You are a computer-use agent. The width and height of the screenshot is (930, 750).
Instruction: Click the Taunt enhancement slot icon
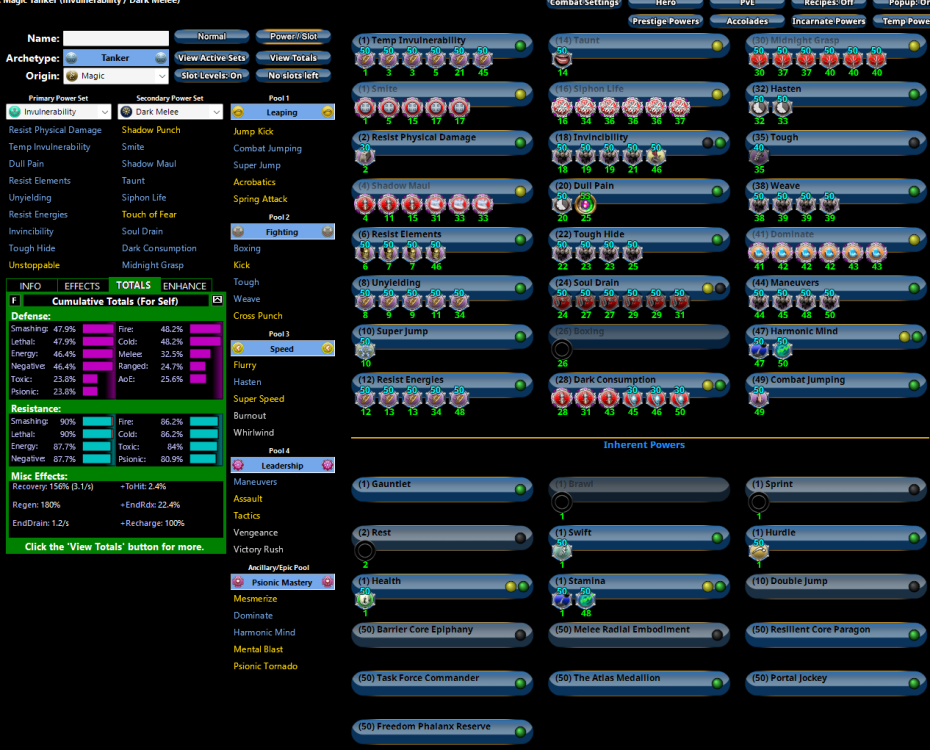coord(562,60)
